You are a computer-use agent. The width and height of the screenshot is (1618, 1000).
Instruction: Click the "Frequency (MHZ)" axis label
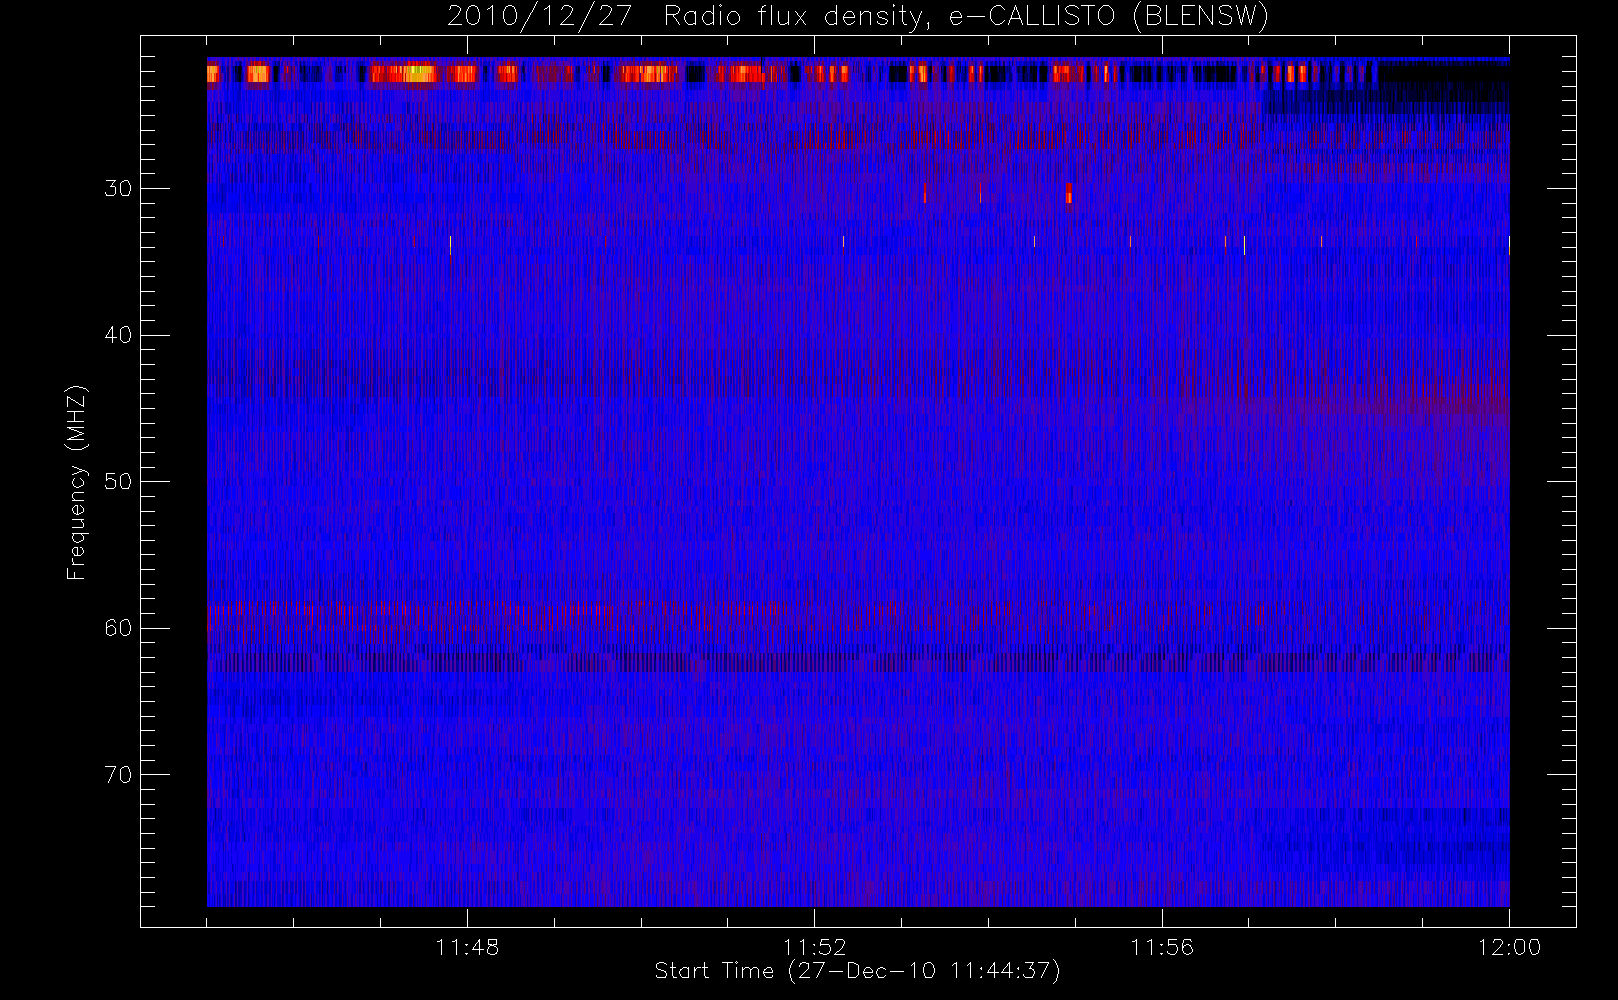76,482
